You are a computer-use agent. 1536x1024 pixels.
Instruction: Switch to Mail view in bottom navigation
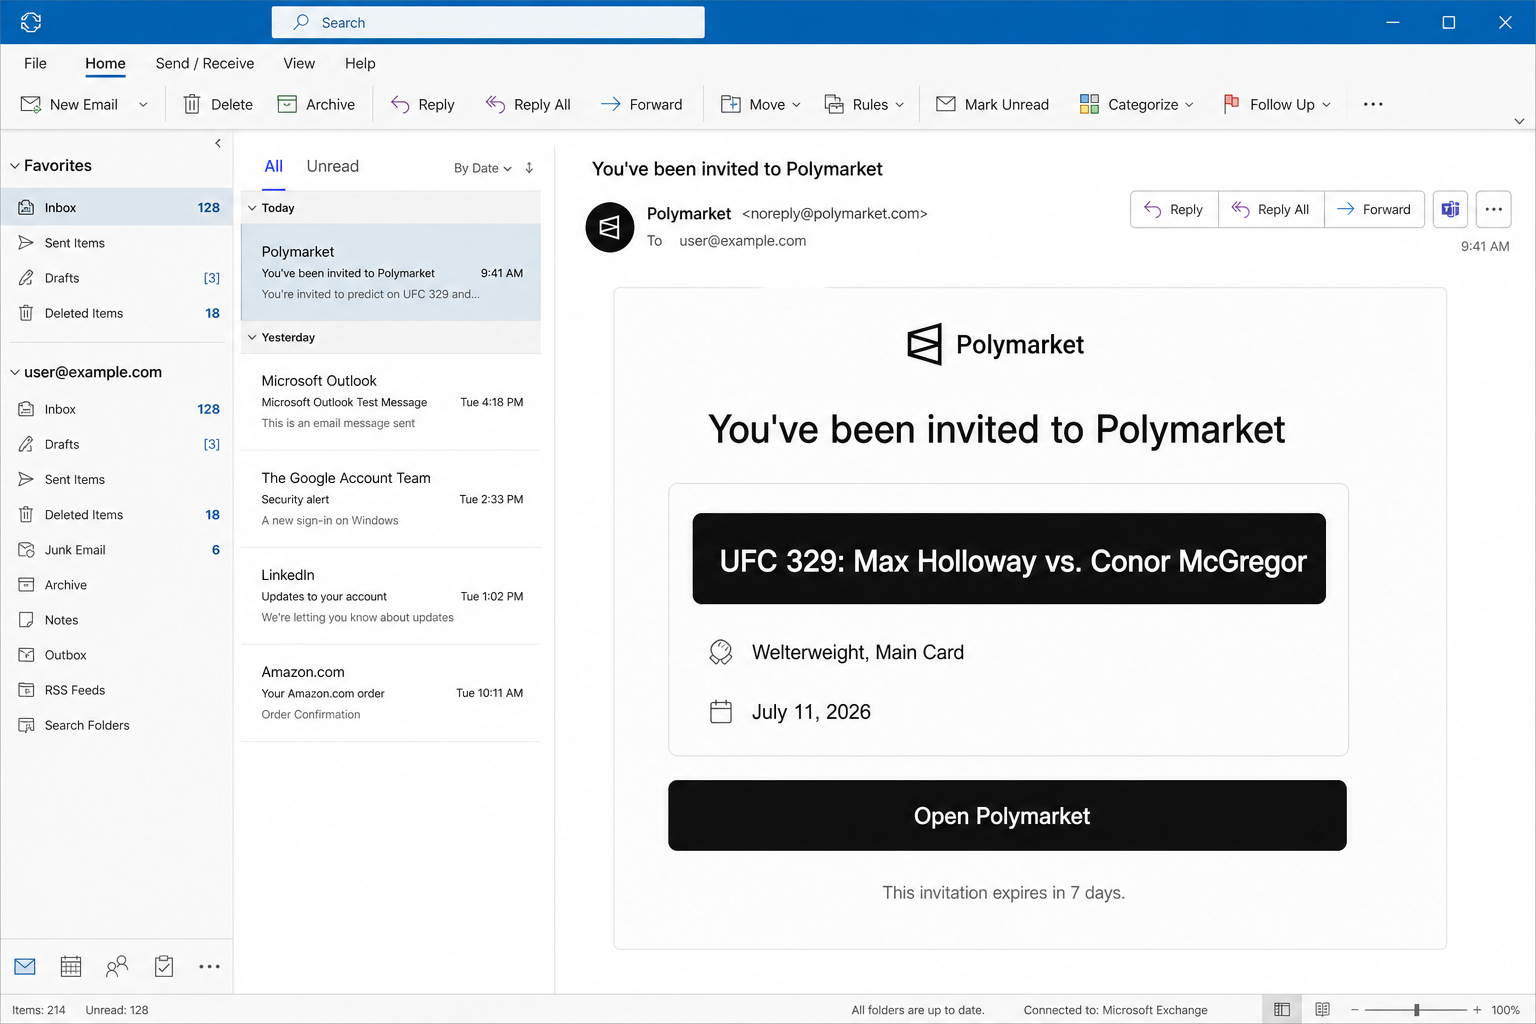pyautogui.click(x=25, y=966)
